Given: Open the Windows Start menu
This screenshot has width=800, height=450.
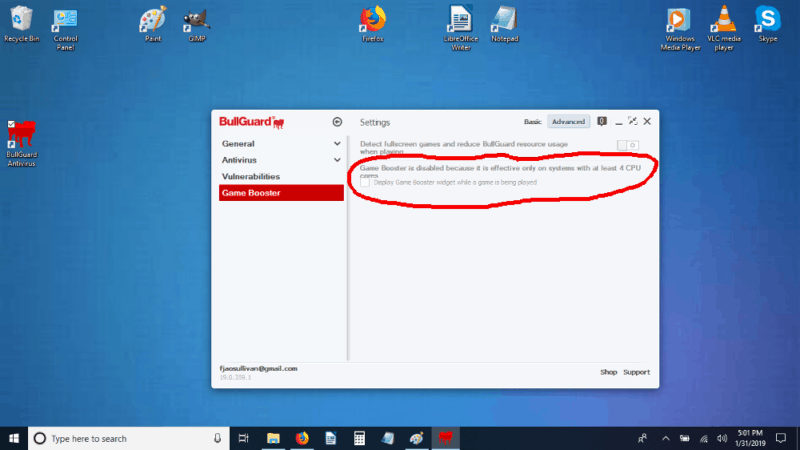Looking at the screenshot, I should pyautogui.click(x=14, y=438).
